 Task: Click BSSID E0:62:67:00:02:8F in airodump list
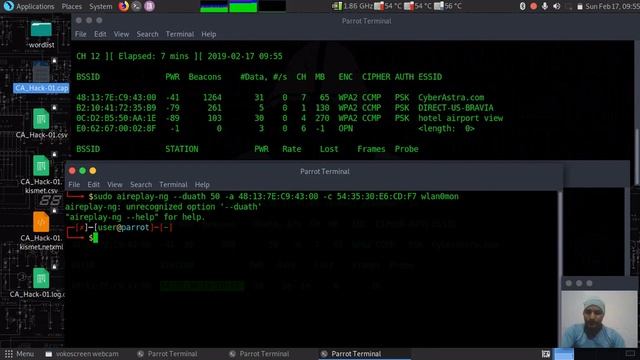tap(116, 129)
